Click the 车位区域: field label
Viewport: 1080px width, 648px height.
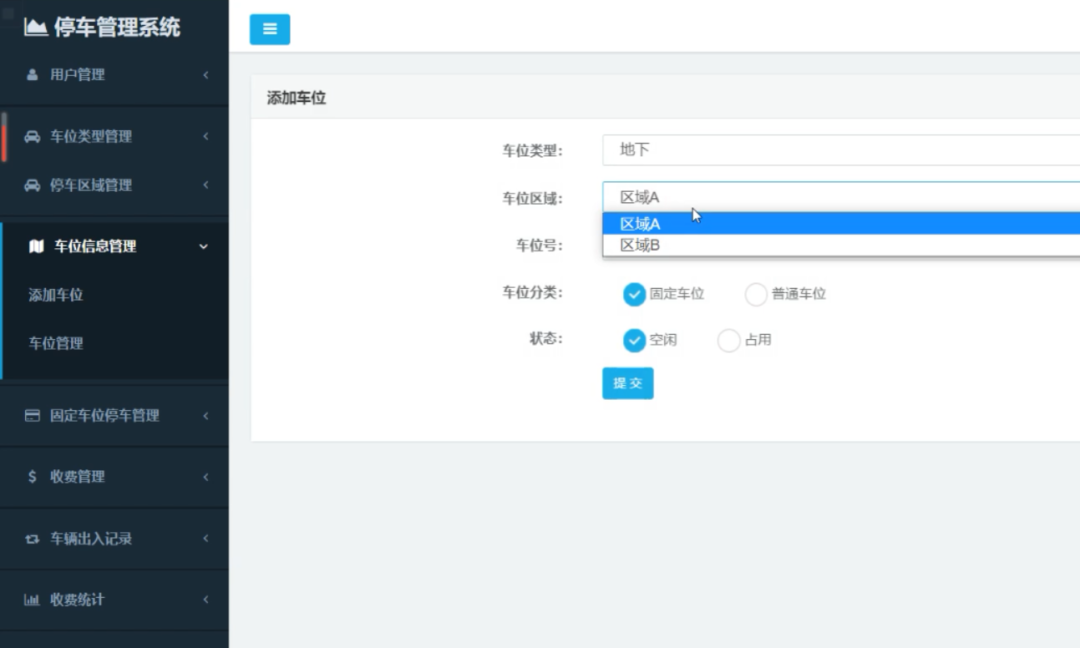(x=532, y=199)
